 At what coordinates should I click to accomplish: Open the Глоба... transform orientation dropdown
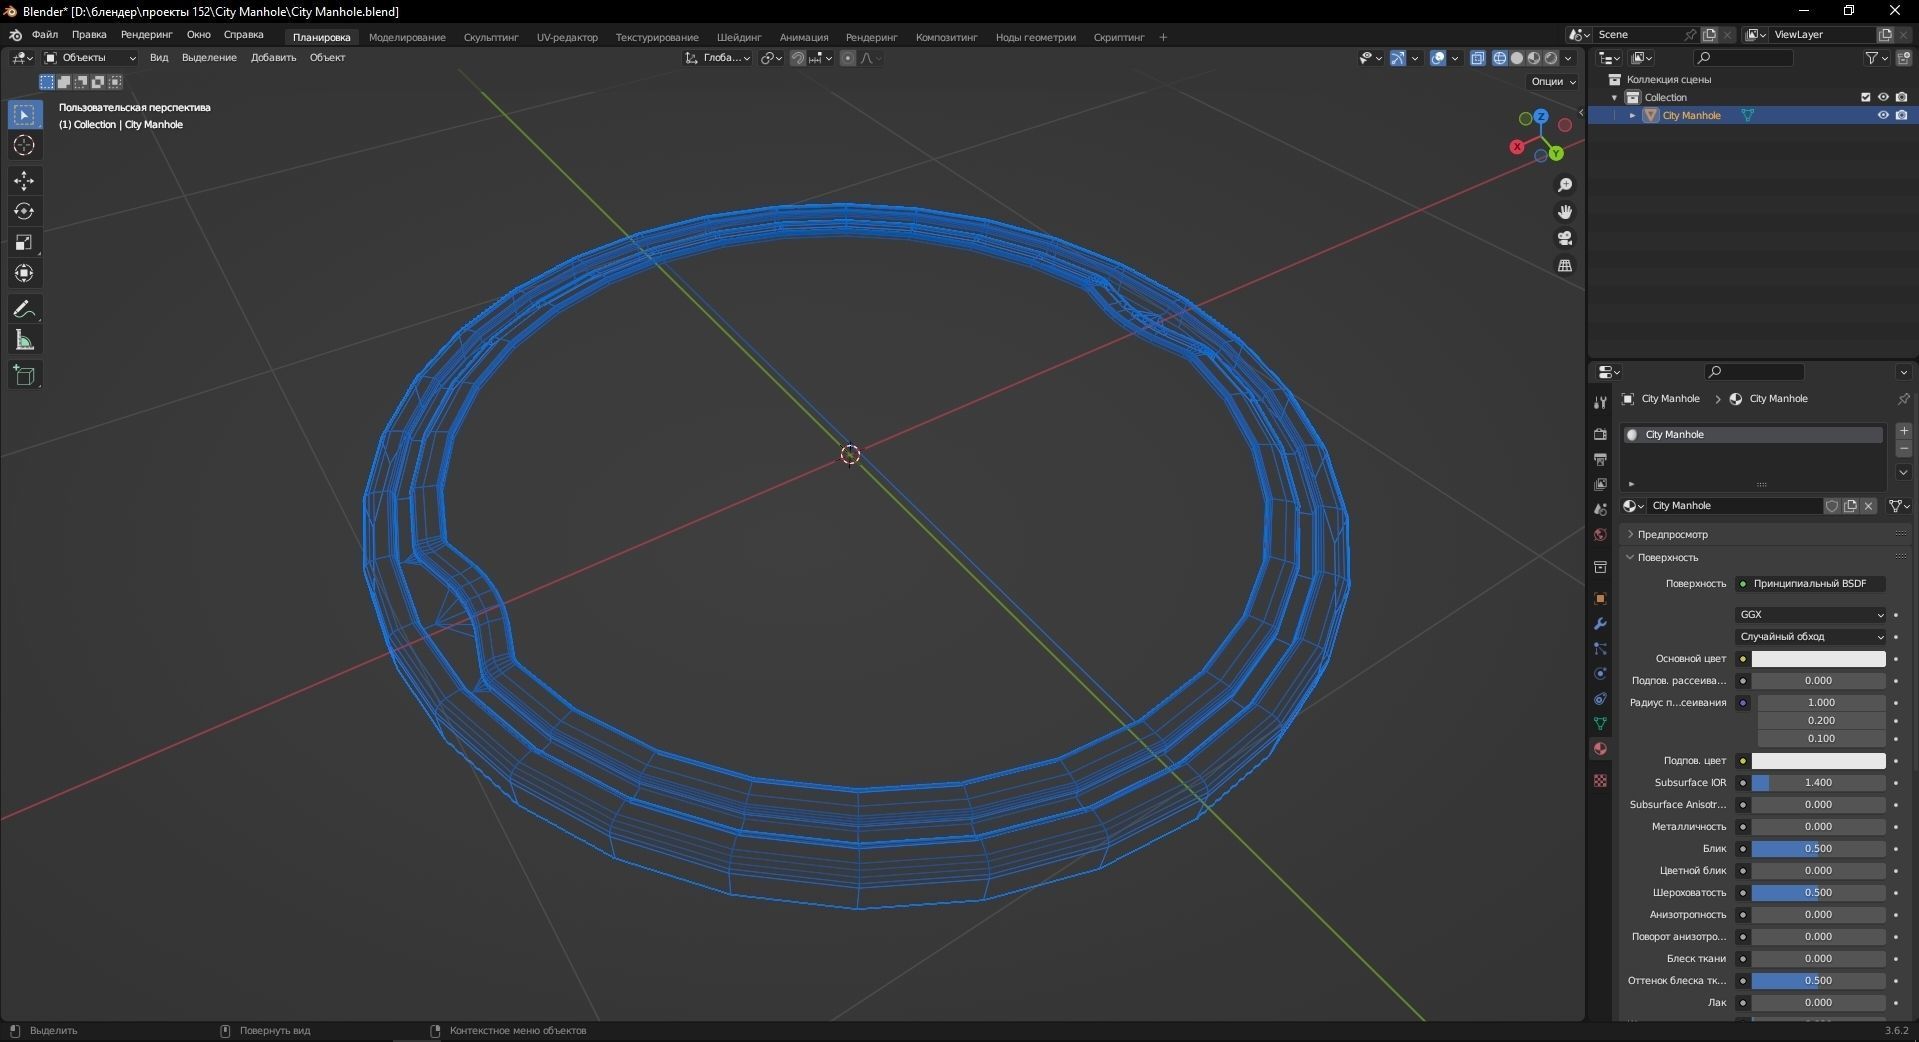click(x=718, y=58)
